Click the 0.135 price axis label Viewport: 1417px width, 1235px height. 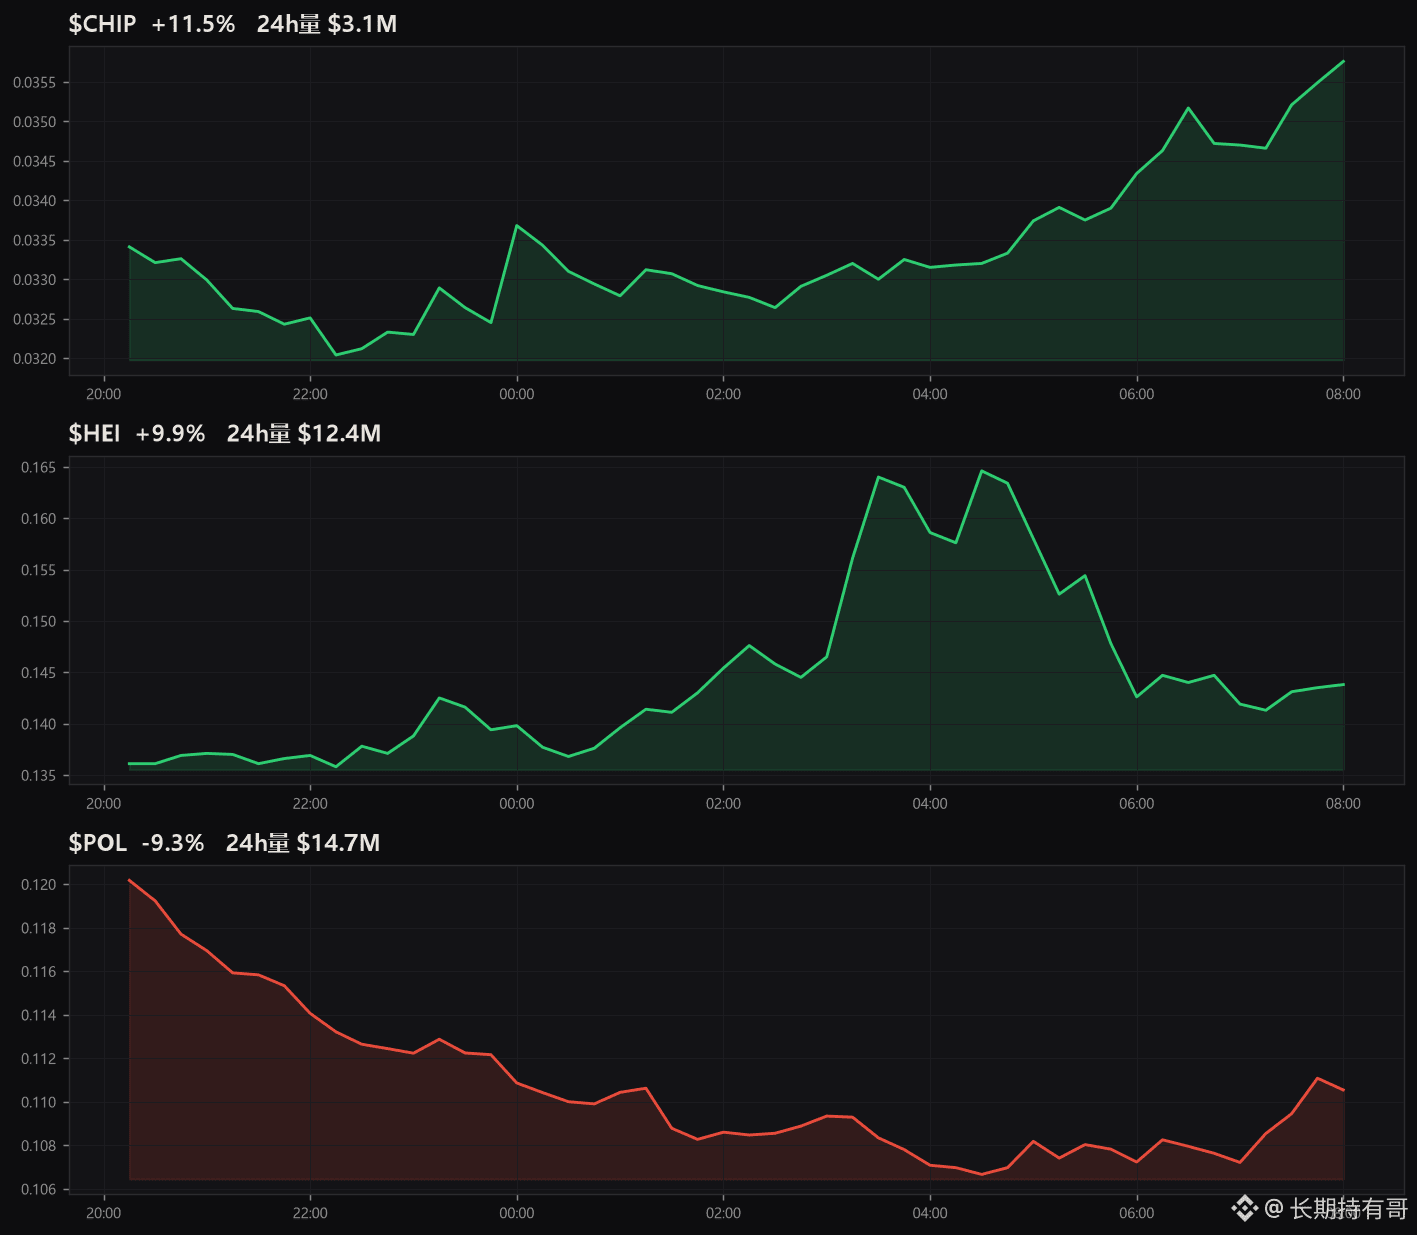(x=38, y=776)
